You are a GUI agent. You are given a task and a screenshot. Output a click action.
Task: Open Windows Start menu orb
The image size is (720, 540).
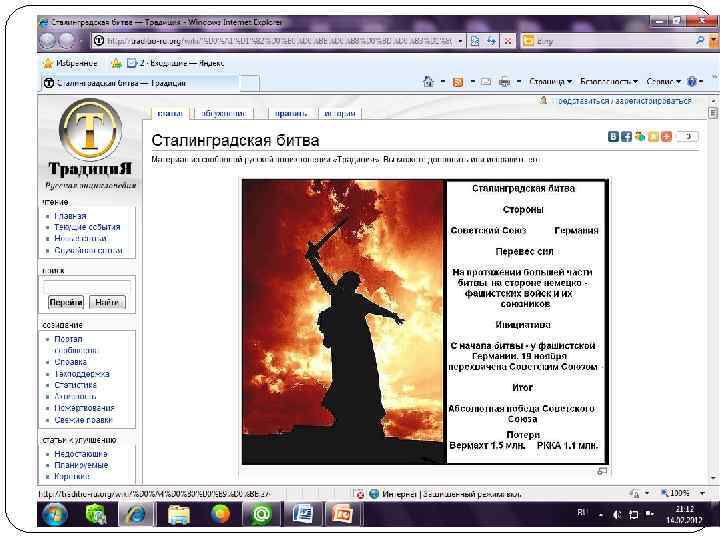point(55,515)
